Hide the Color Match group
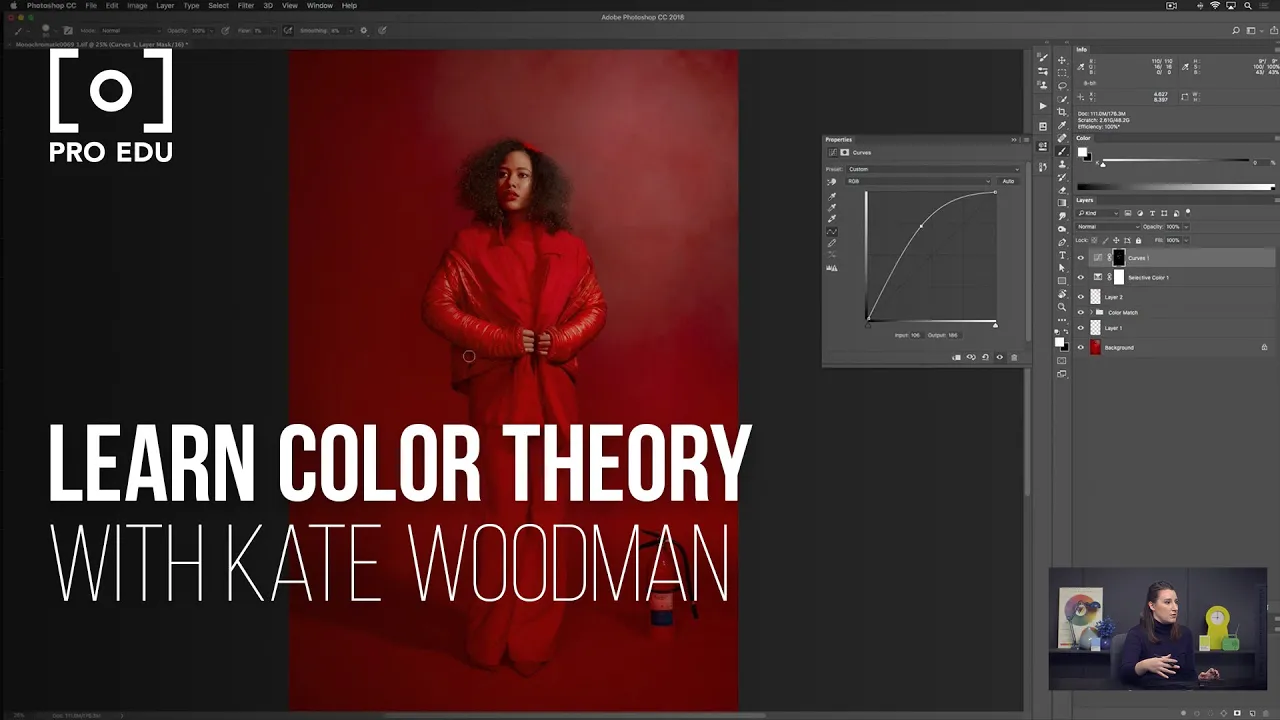Screen dimensions: 1280x720 (1081, 312)
